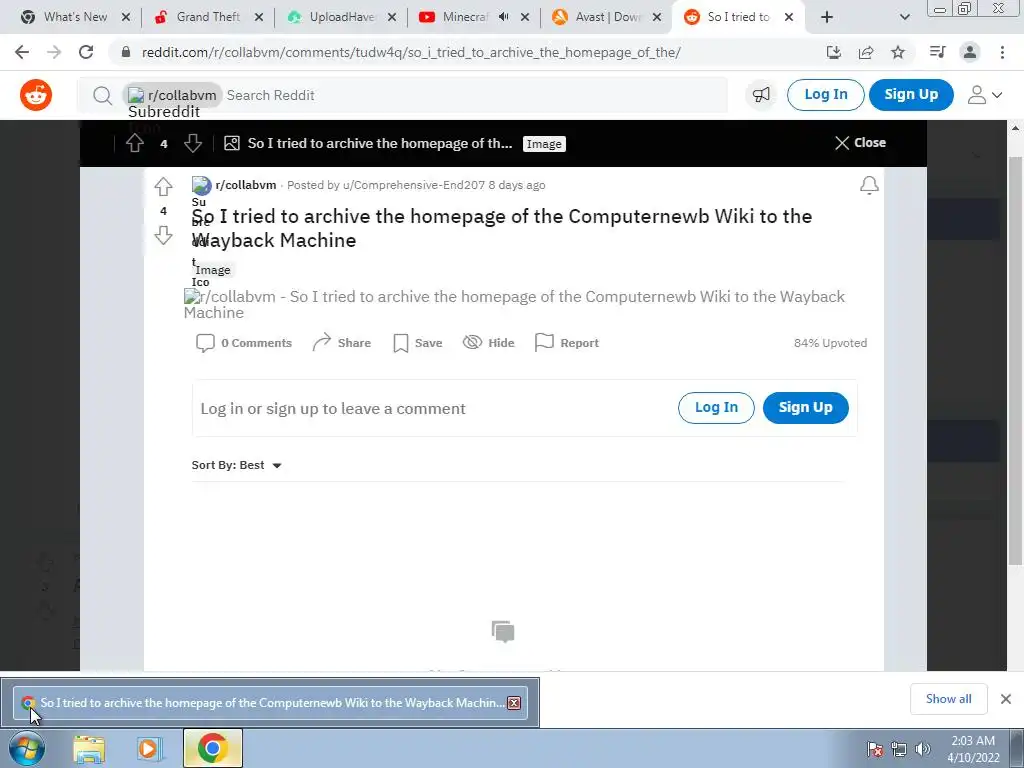Open Chrome three-dot menu

pyautogui.click(x=1002, y=52)
